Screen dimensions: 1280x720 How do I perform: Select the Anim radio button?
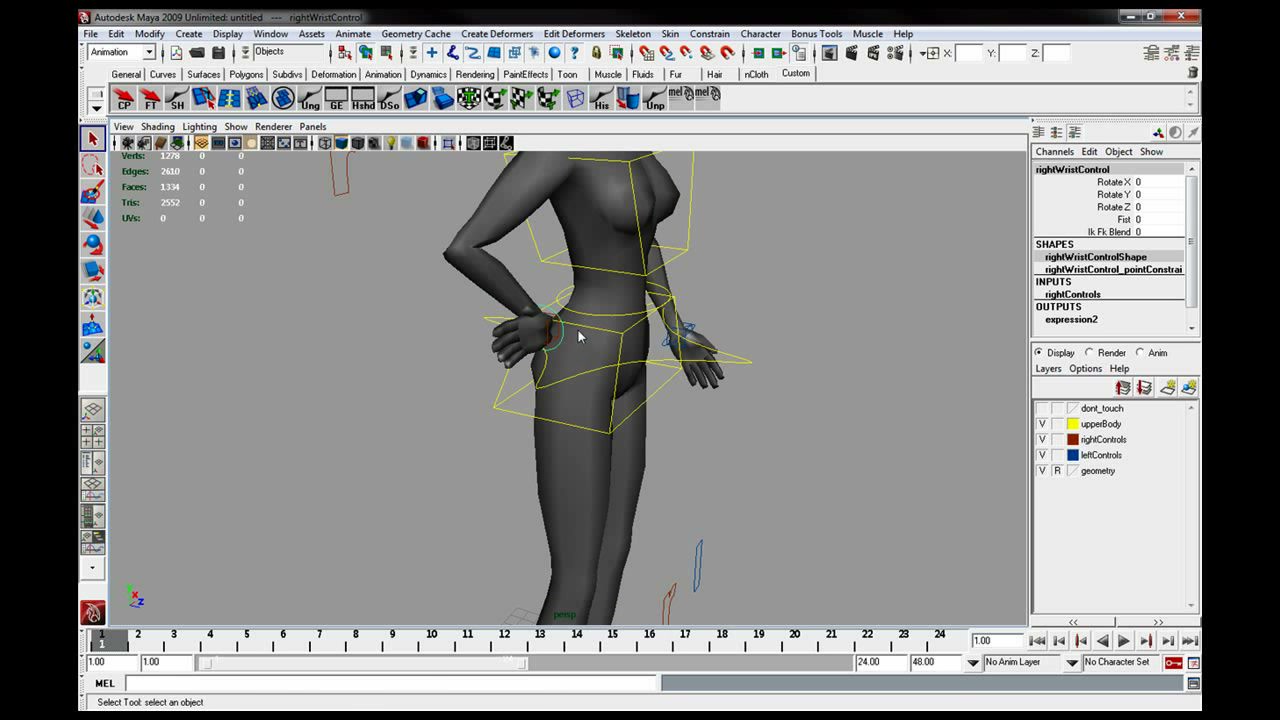1151,352
